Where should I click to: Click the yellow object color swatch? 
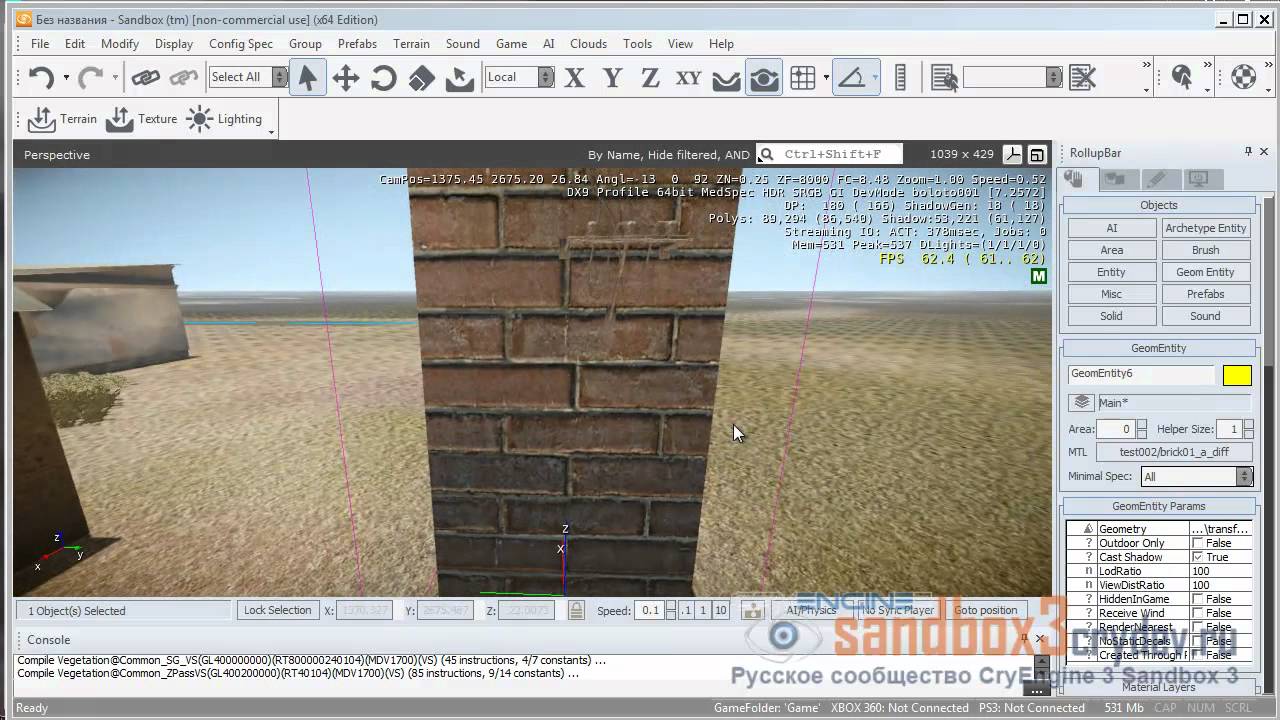[1237, 375]
